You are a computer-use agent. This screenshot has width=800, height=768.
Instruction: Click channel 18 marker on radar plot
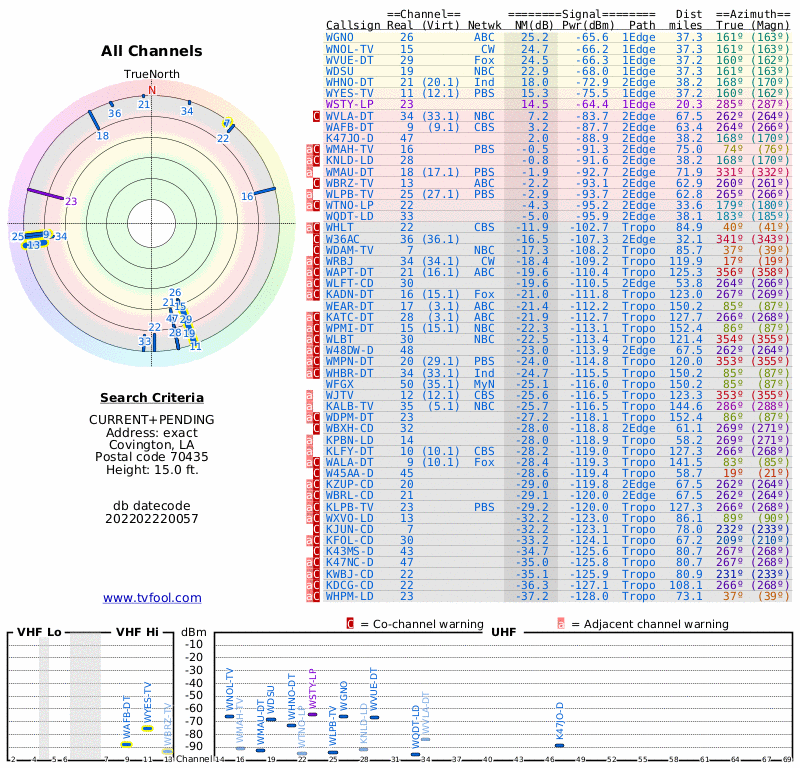94,120
